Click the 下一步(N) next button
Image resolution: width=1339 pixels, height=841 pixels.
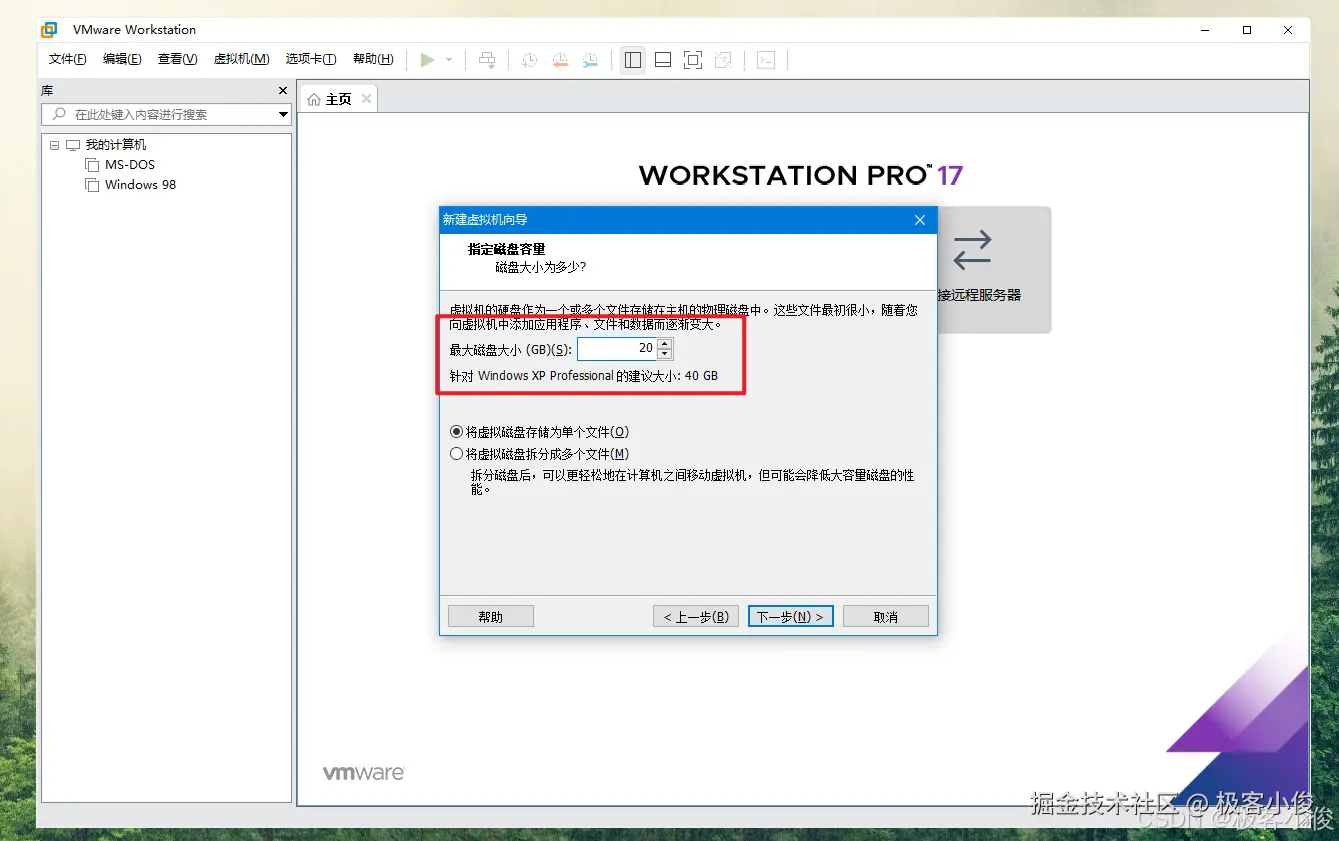790,617
